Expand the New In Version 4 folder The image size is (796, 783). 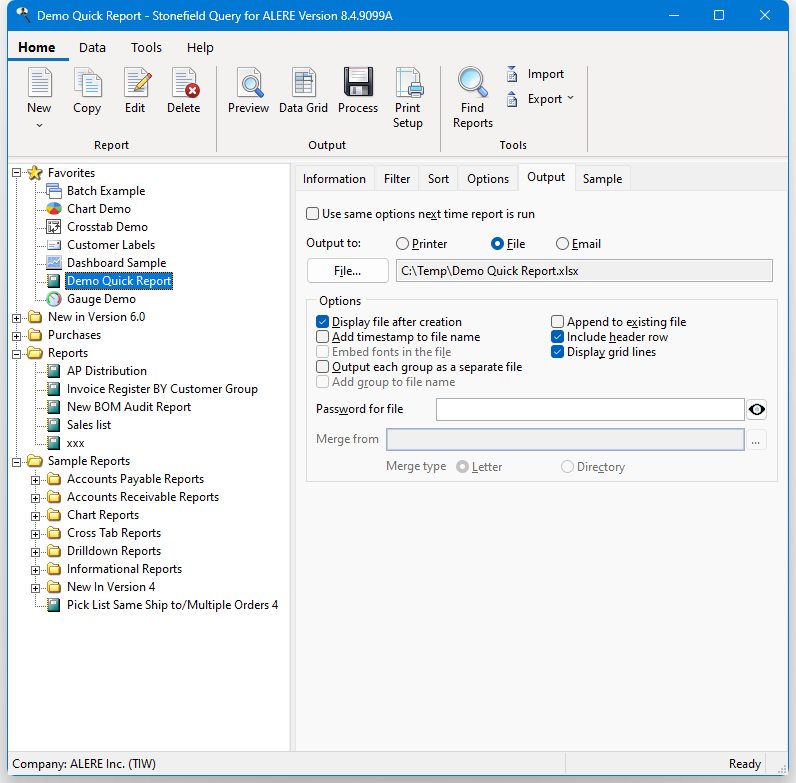click(x=36, y=589)
